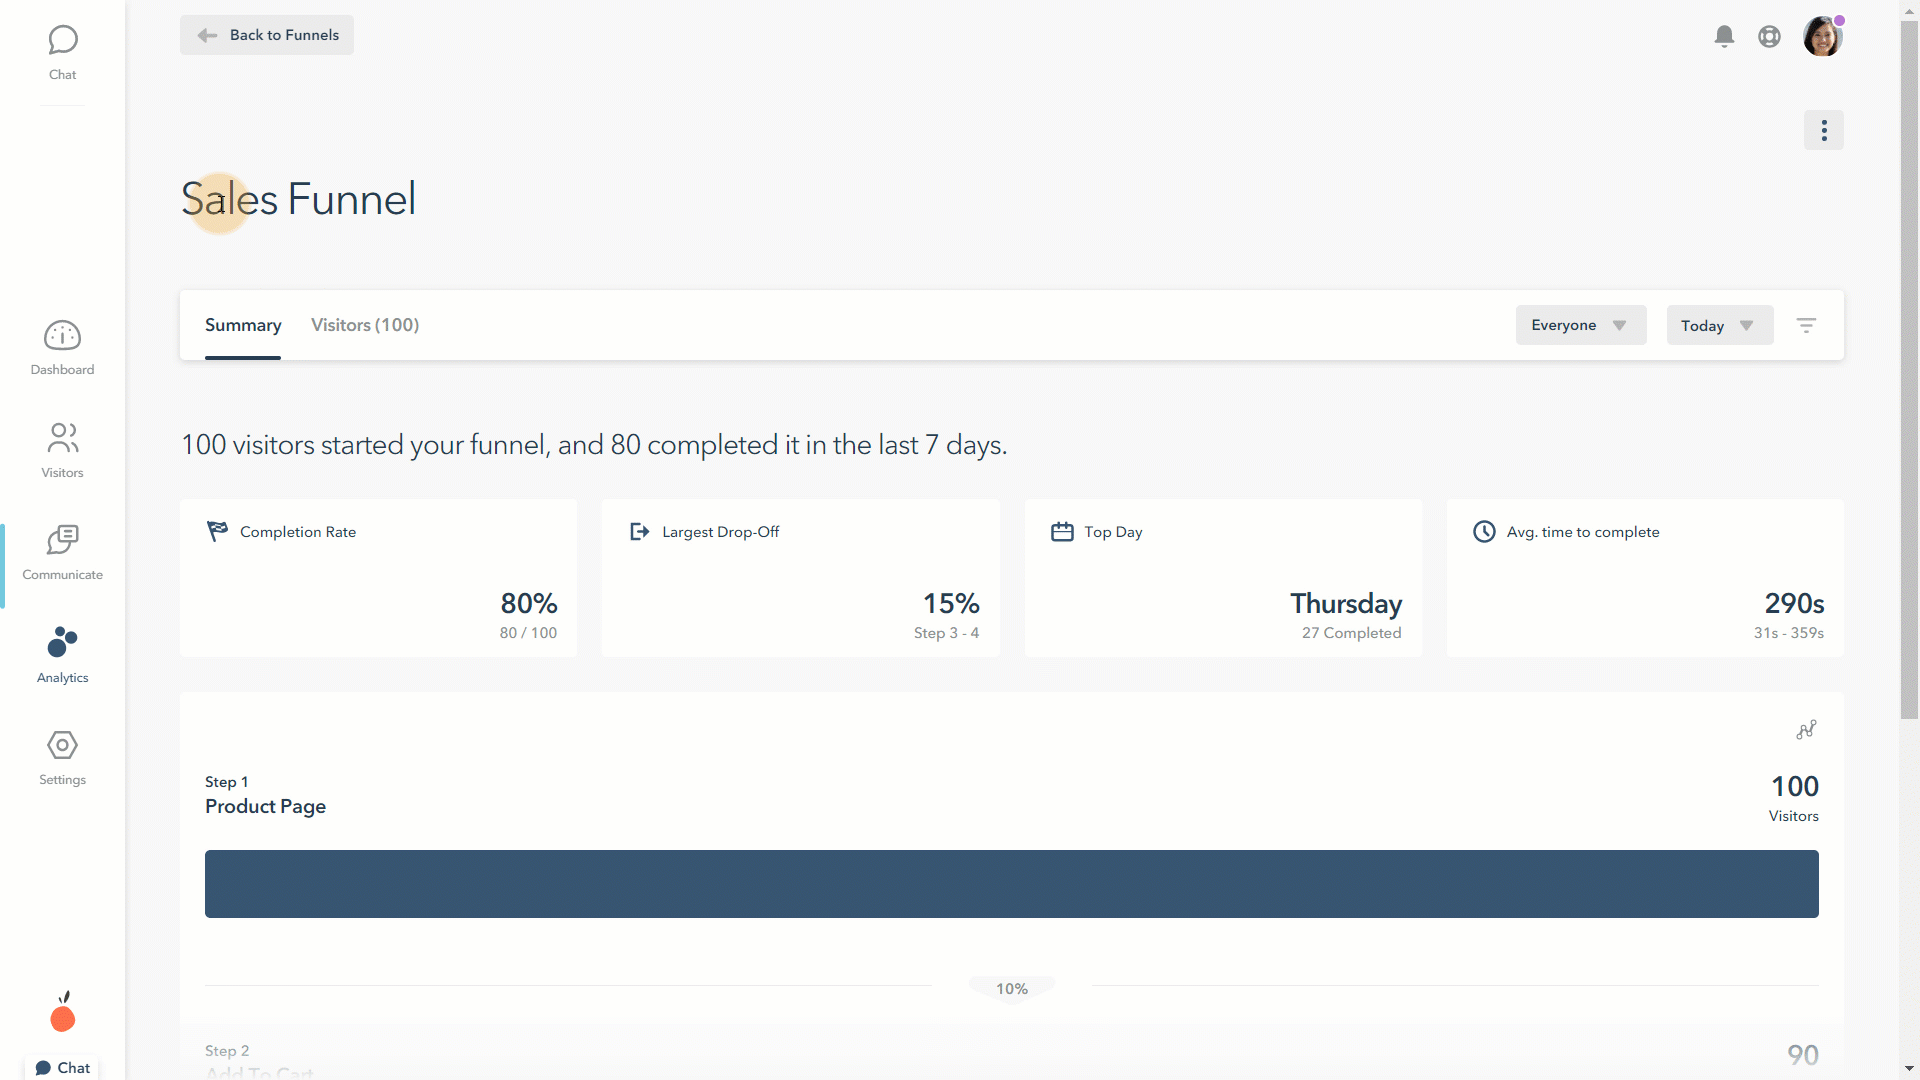Open the three-dot funnel options menu
1920x1080 pixels.
click(x=1824, y=130)
